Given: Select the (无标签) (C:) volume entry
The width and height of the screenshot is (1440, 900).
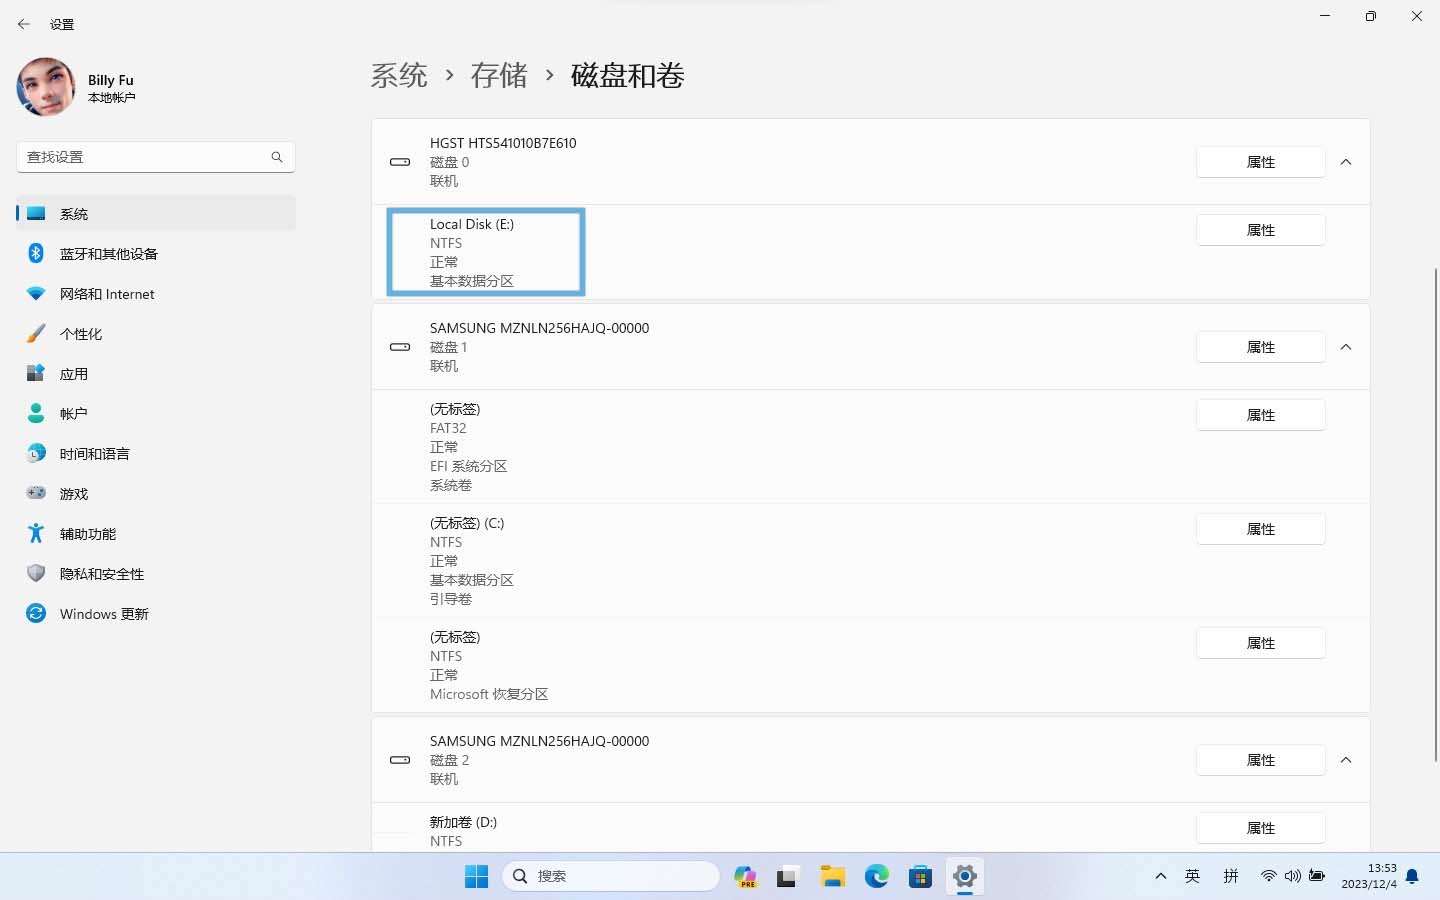Looking at the screenshot, I should pos(871,561).
